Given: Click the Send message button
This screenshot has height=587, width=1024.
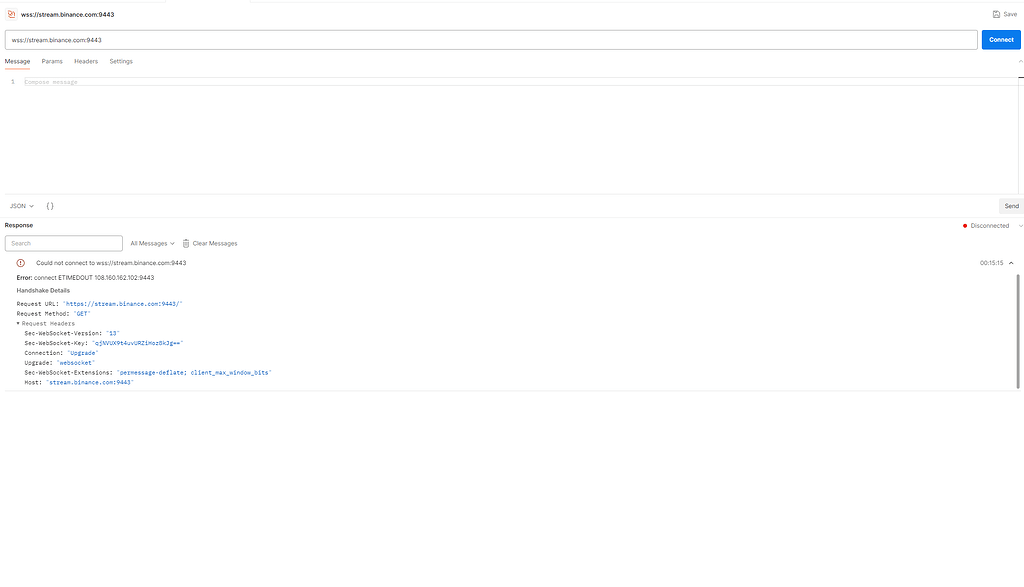Looking at the screenshot, I should pos(1011,206).
